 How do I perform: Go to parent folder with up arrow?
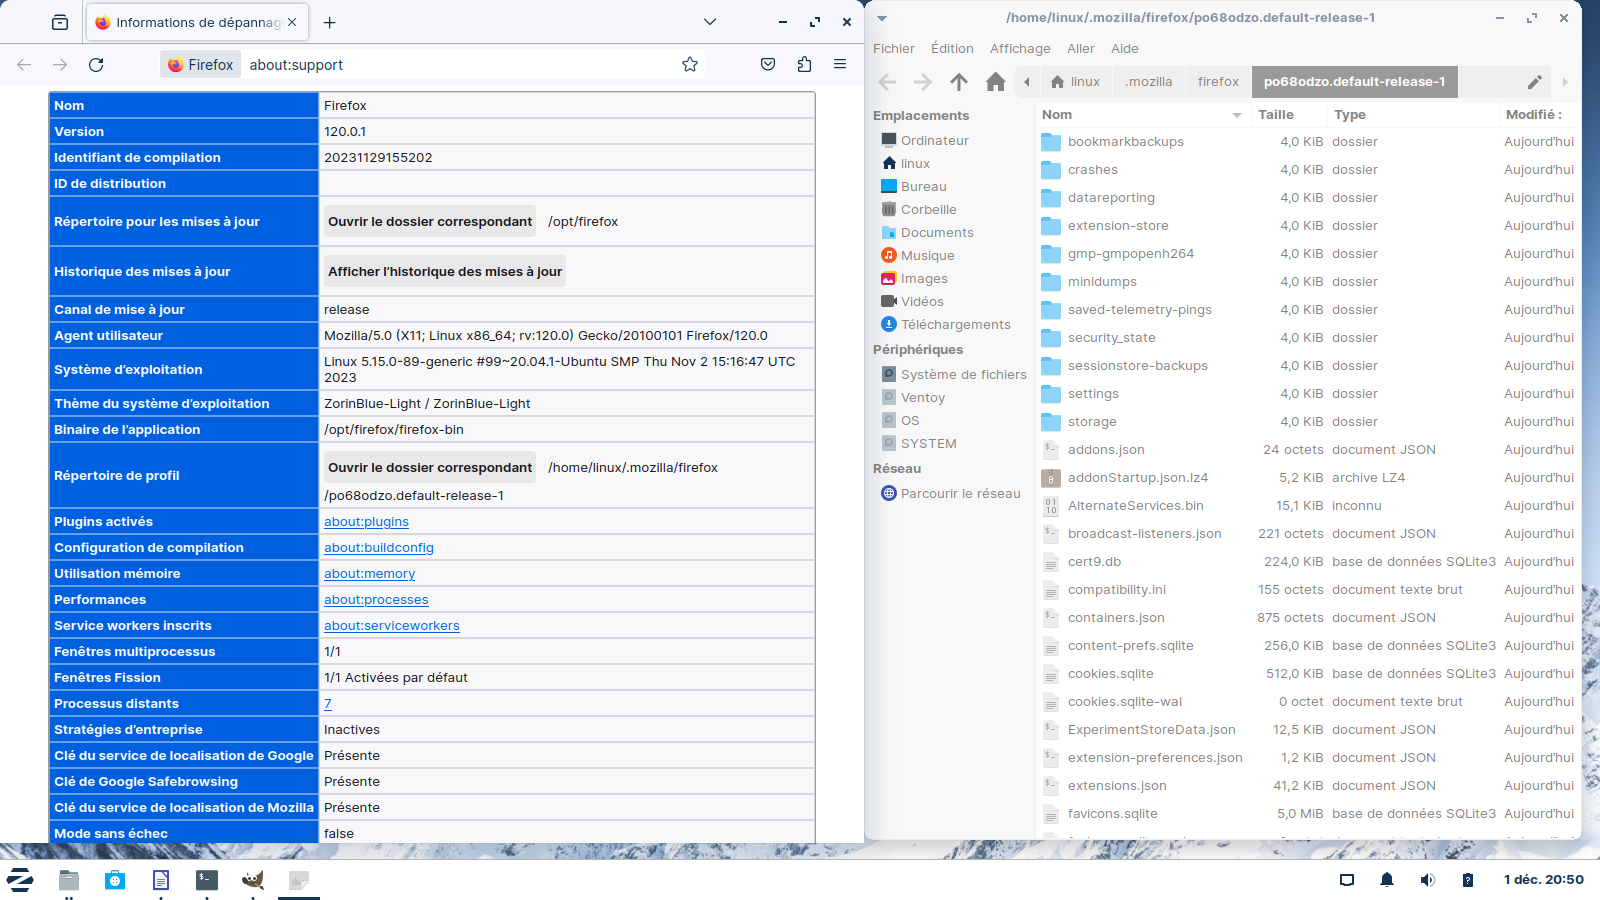click(x=959, y=82)
